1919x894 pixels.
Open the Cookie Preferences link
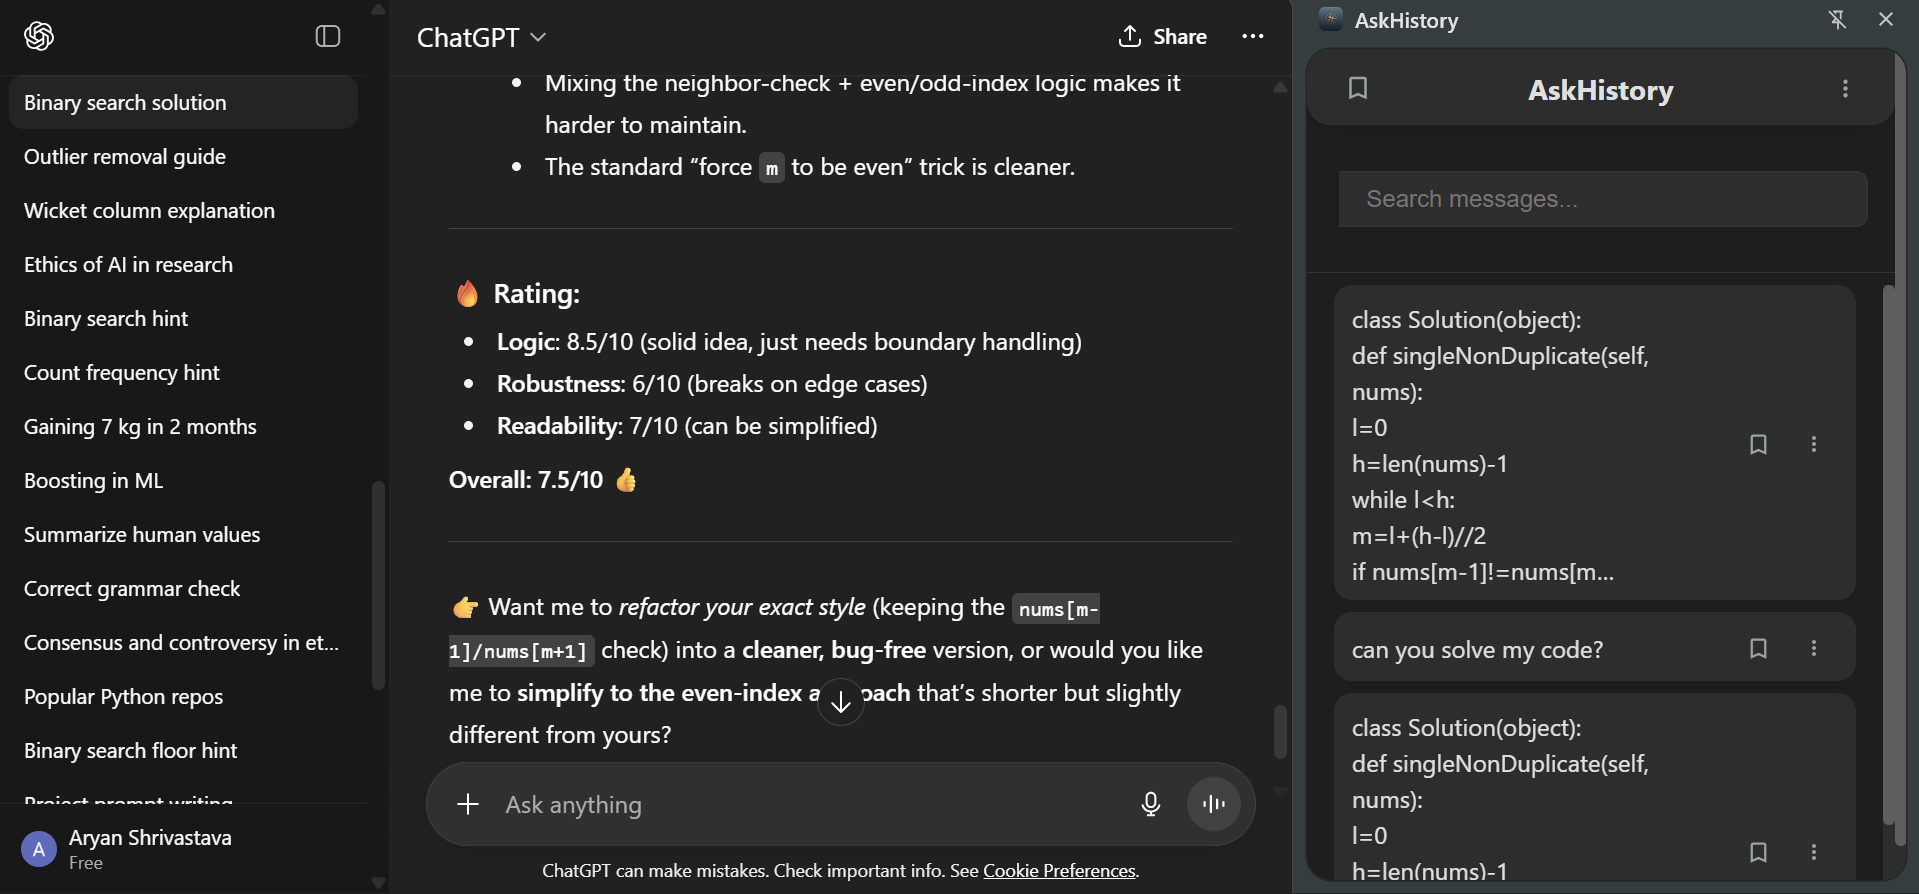coord(1059,871)
